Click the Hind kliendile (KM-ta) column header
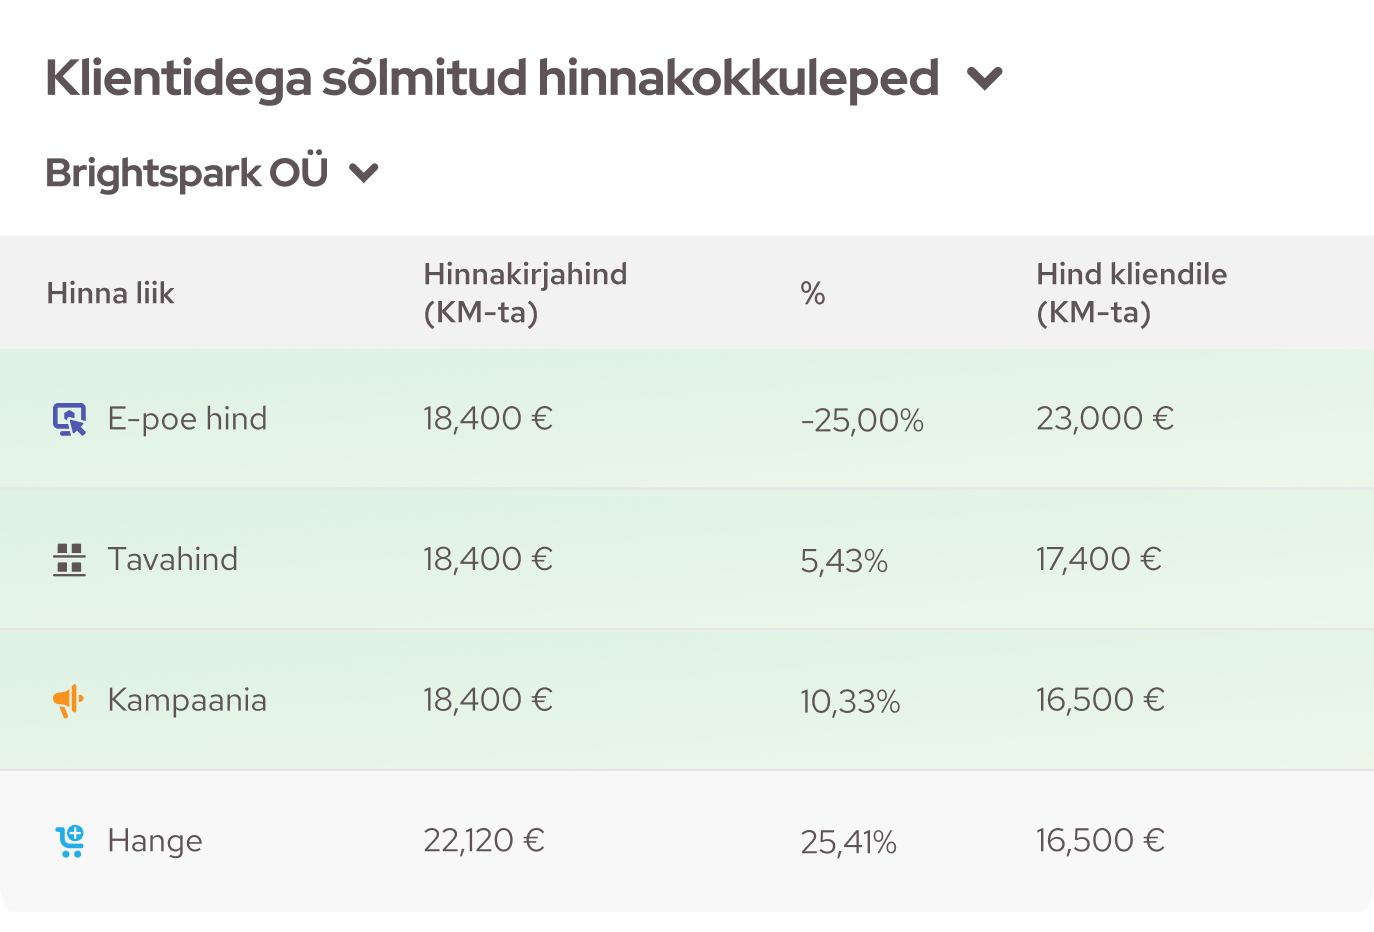The height and width of the screenshot is (932, 1374). pyautogui.click(x=1131, y=293)
